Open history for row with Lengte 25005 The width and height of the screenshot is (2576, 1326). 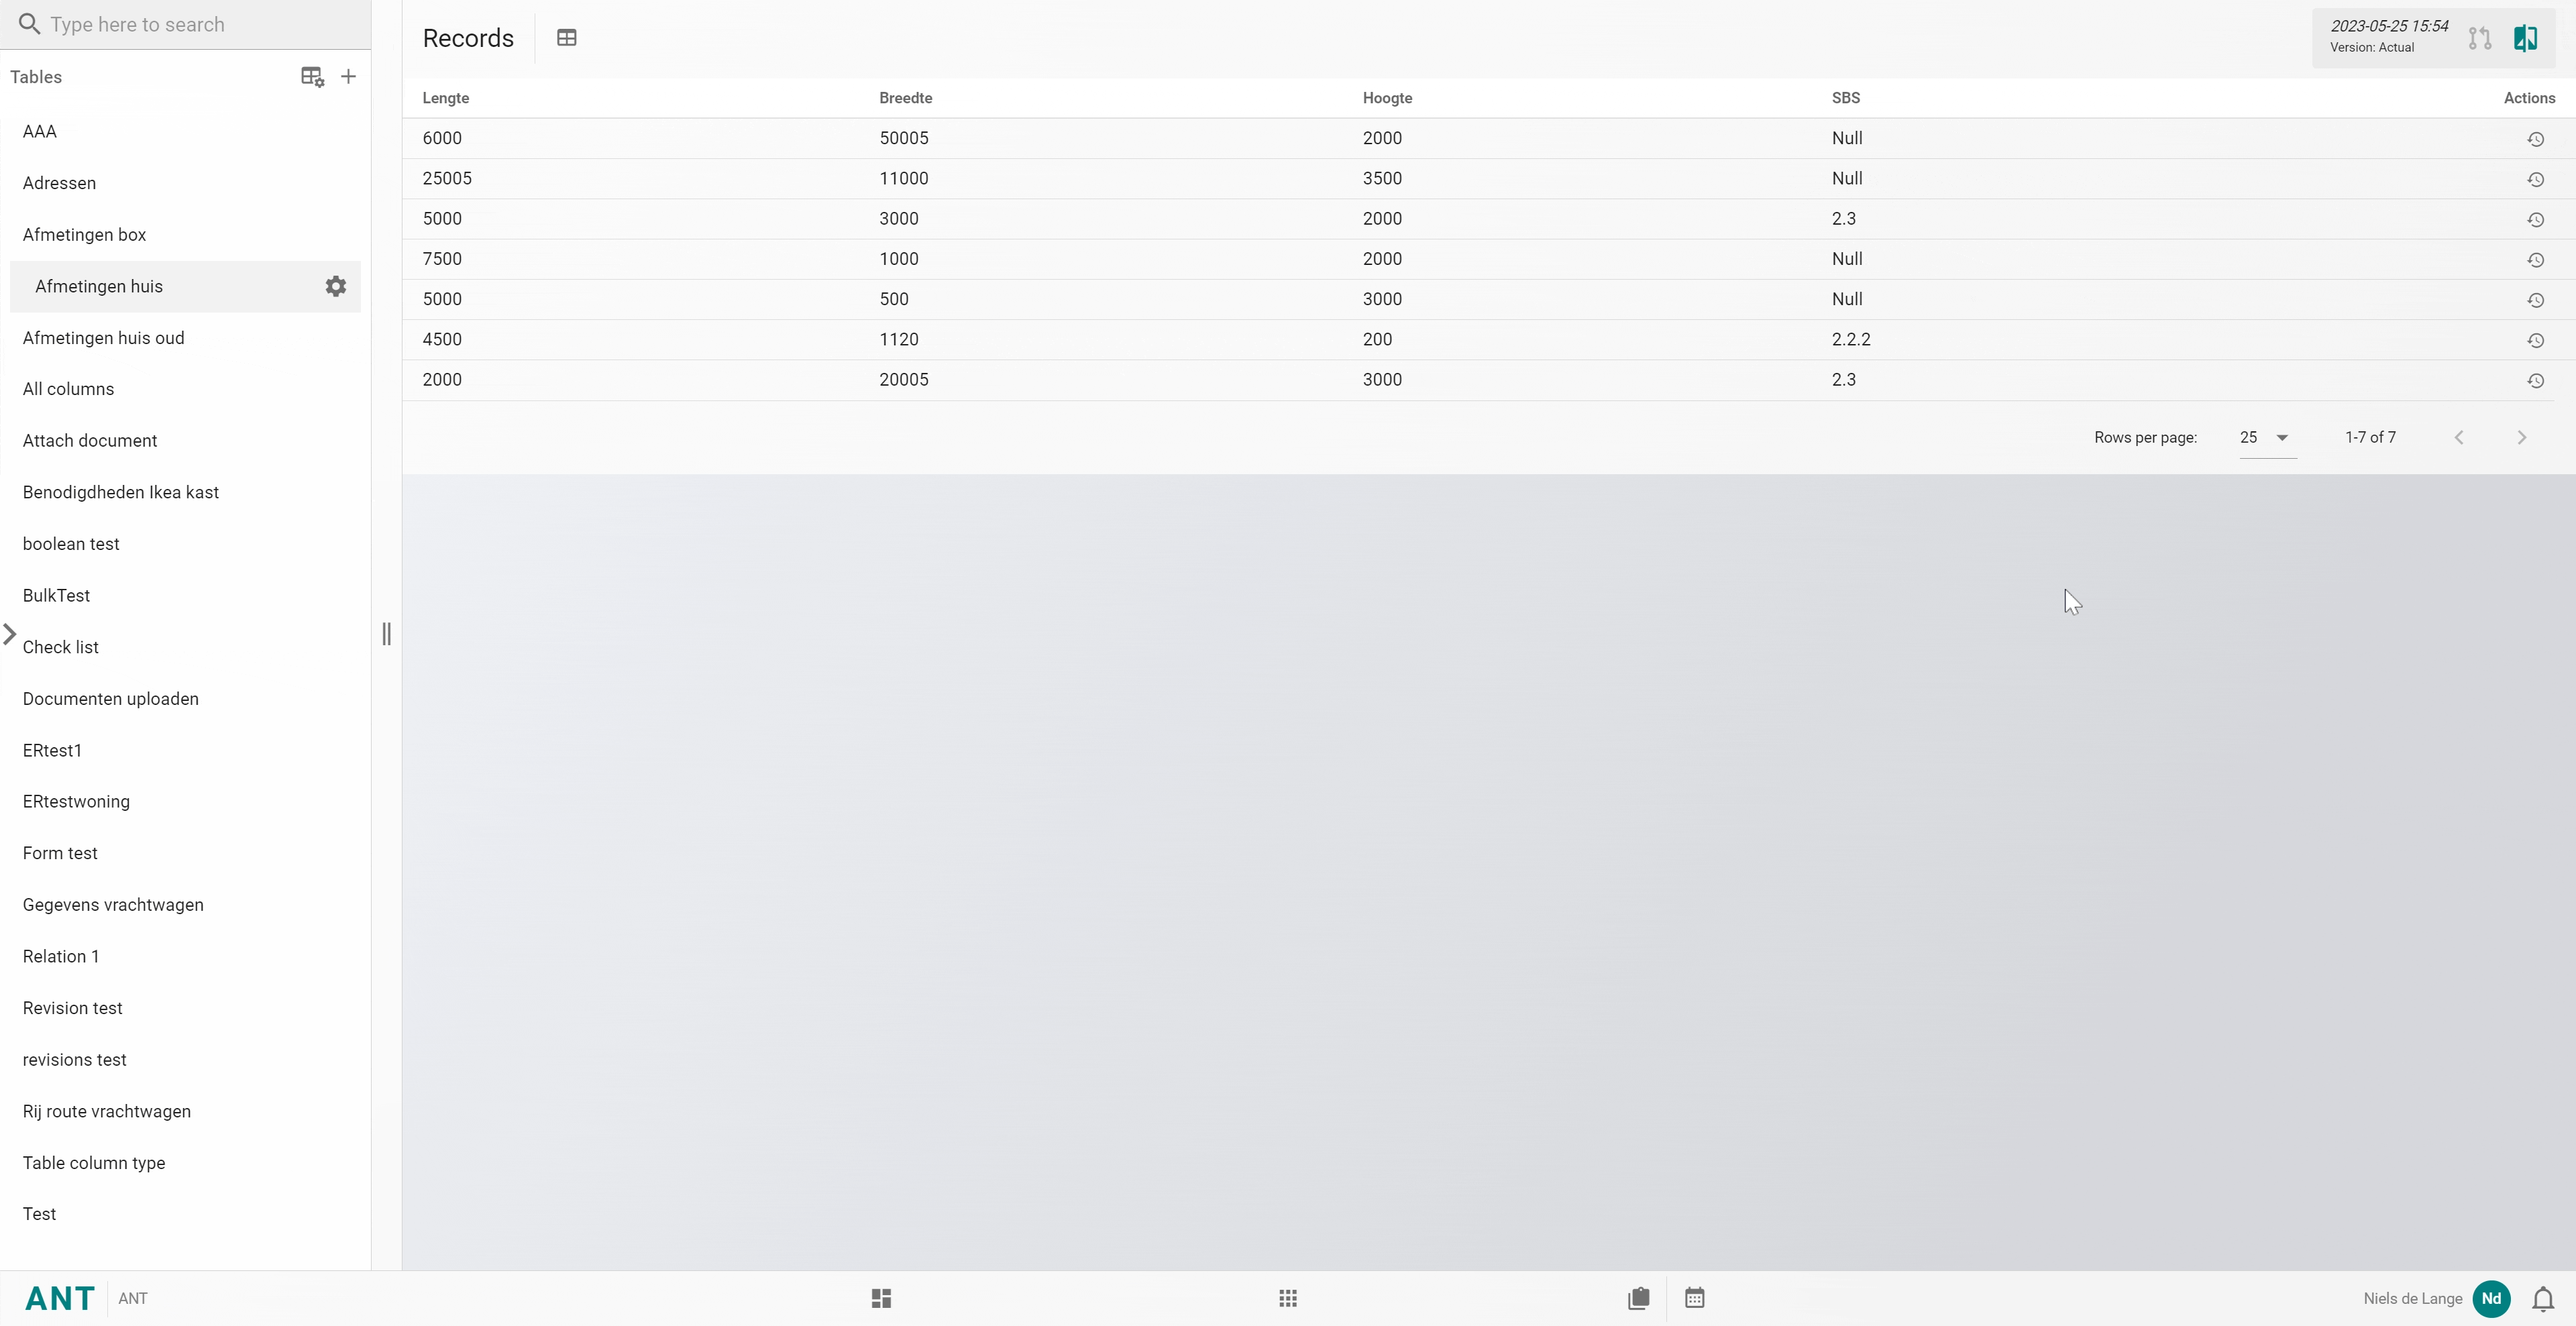click(x=2535, y=179)
